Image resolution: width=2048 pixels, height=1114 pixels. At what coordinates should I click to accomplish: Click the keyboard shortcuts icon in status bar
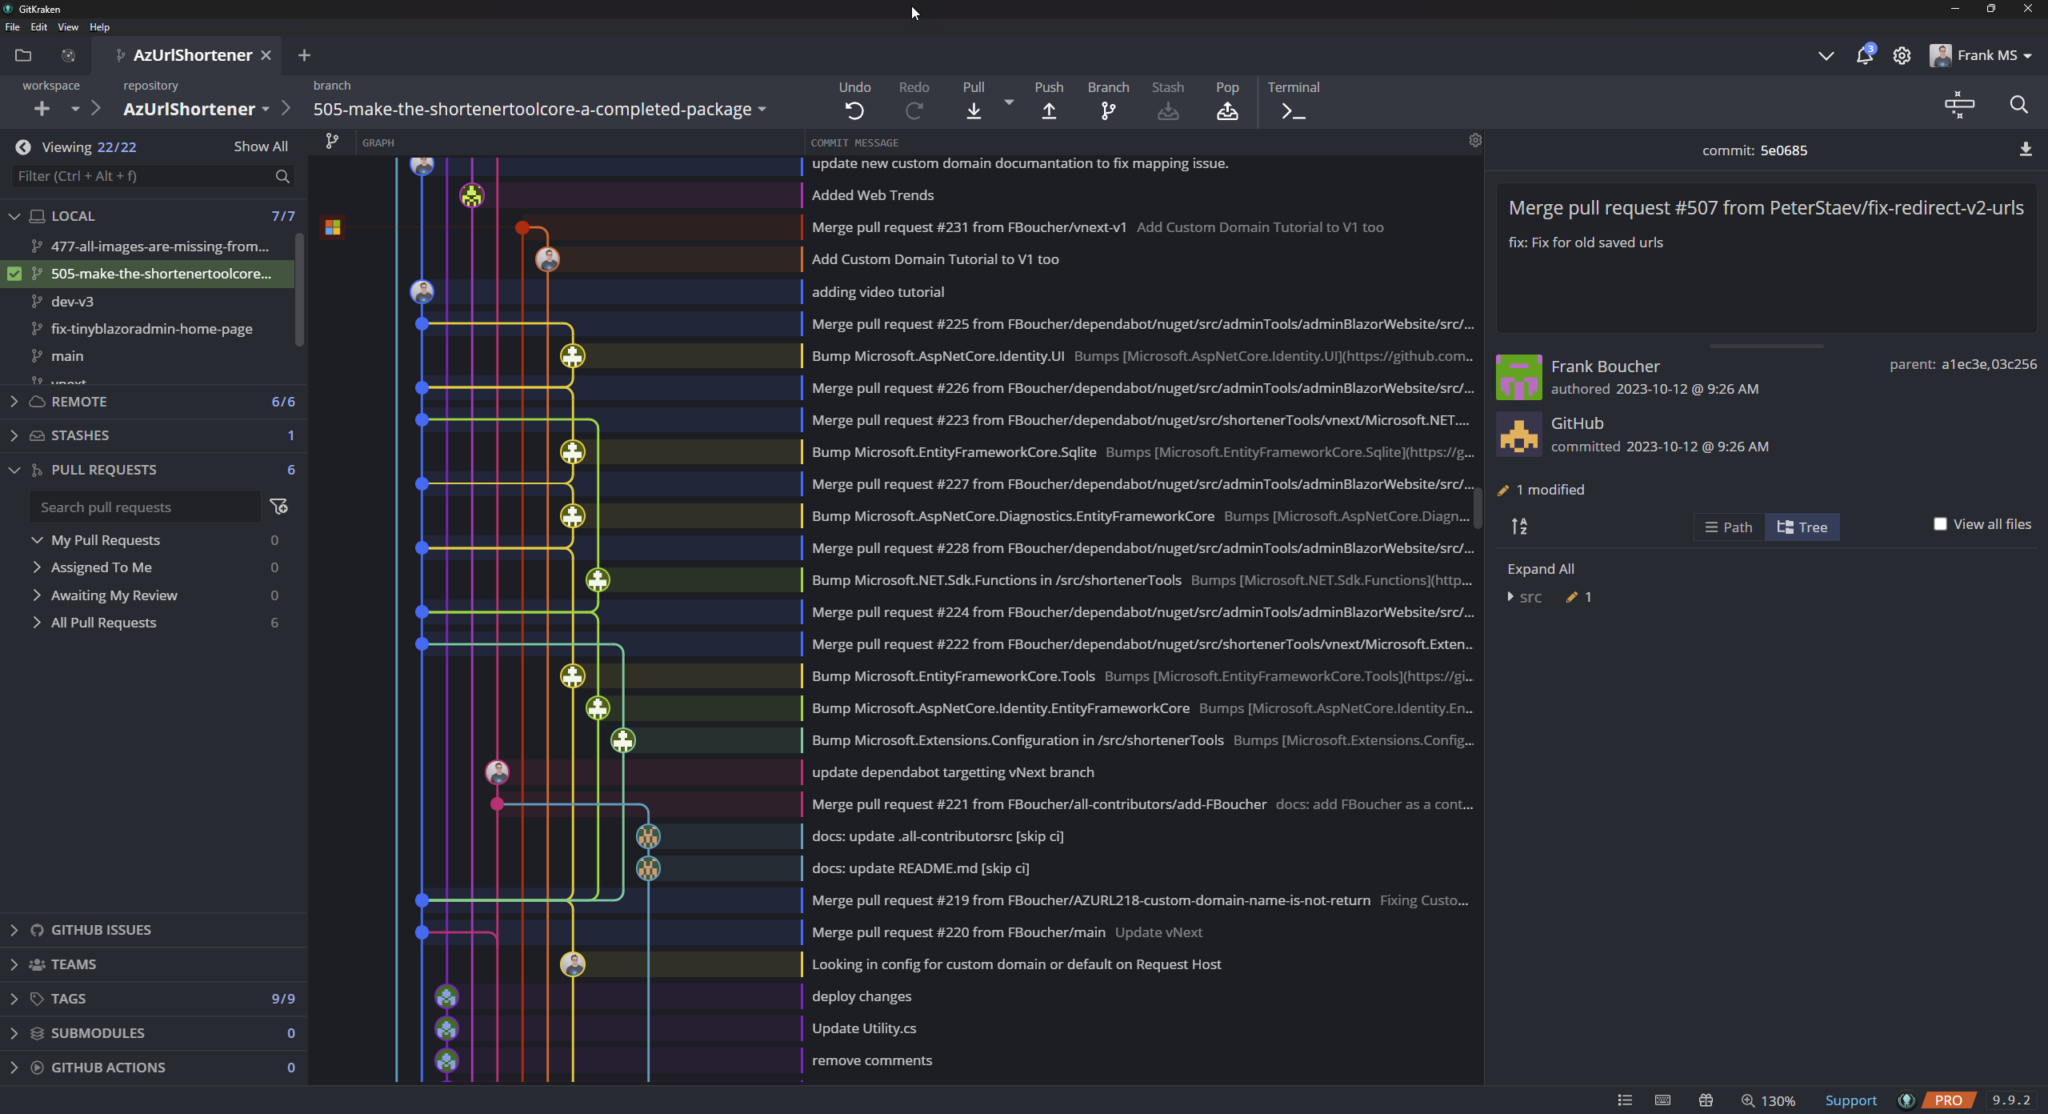(1663, 1100)
